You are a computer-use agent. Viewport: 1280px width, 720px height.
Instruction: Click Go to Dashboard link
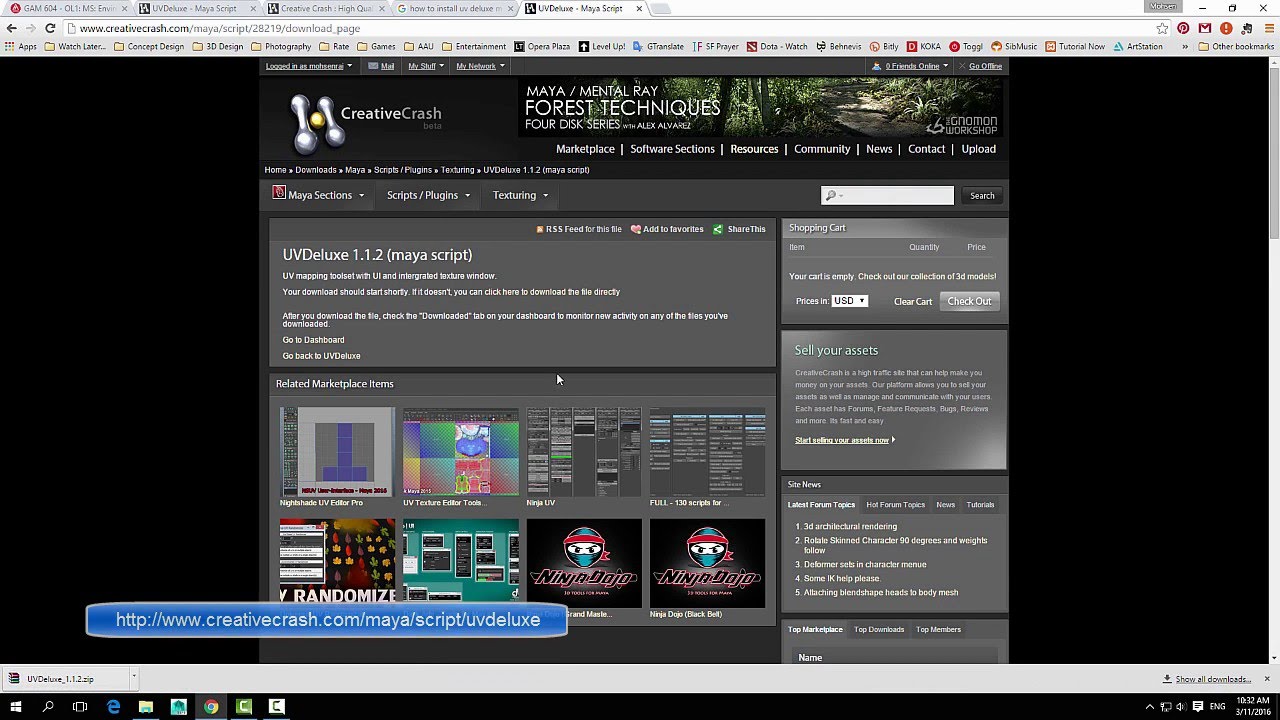pos(313,340)
